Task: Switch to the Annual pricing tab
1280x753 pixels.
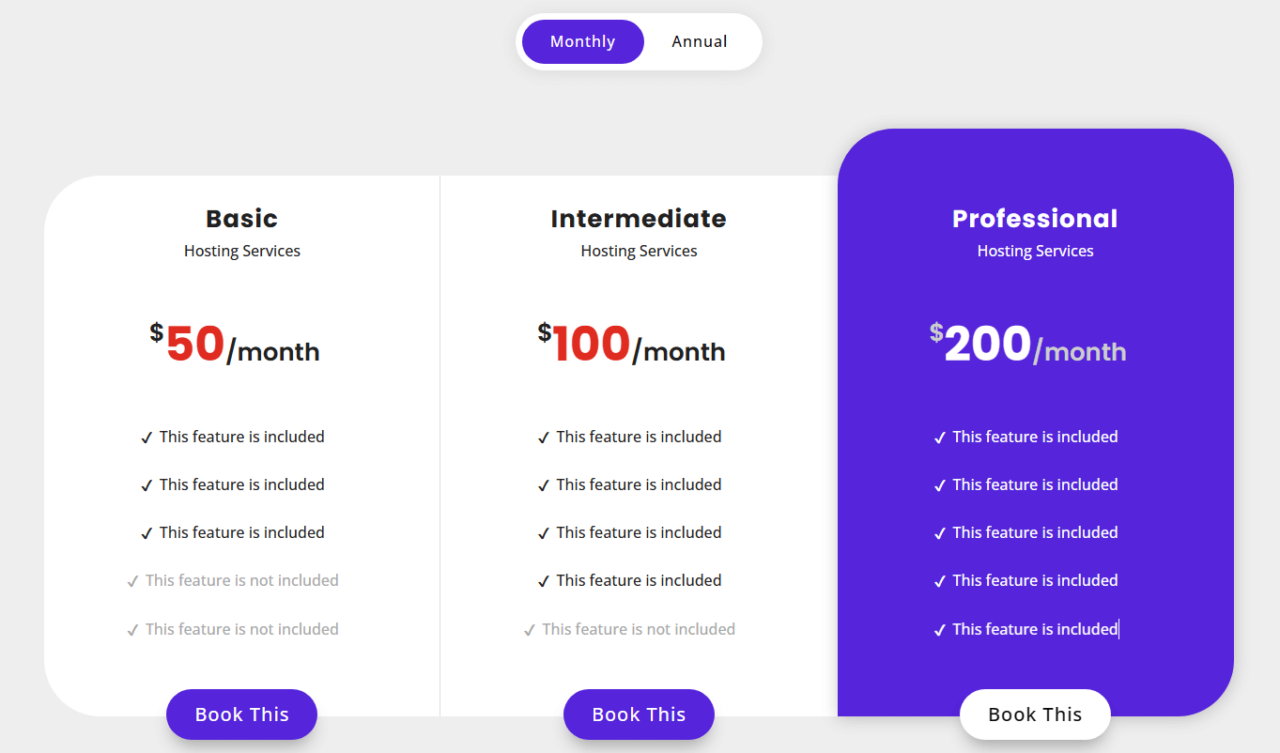Action: click(699, 41)
